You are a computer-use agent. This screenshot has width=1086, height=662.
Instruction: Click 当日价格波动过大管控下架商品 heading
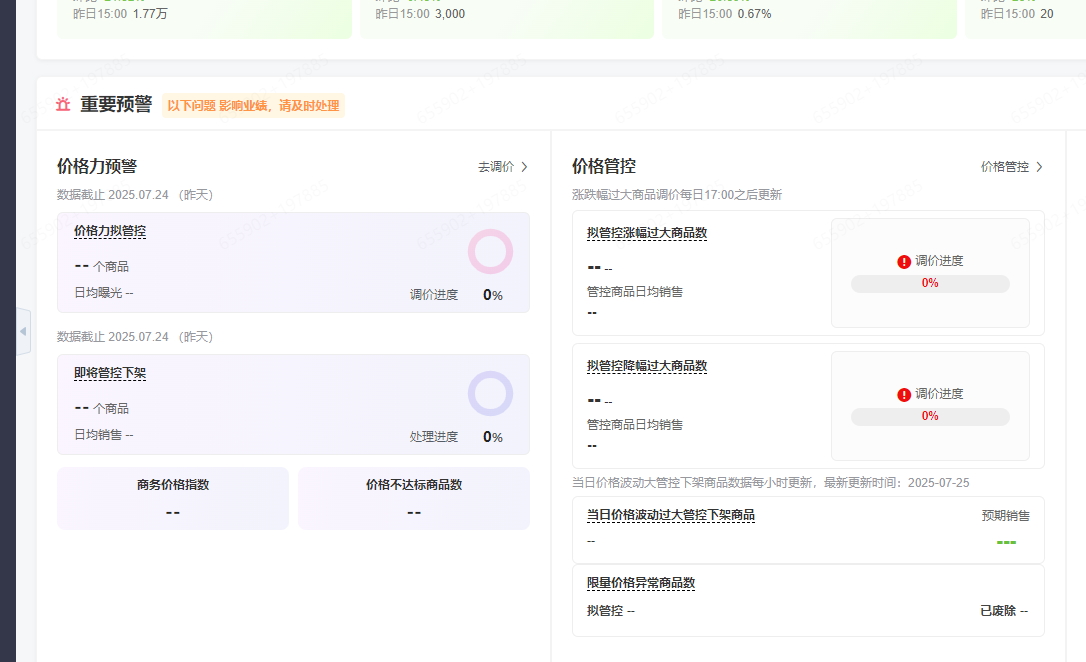[670, 515]
